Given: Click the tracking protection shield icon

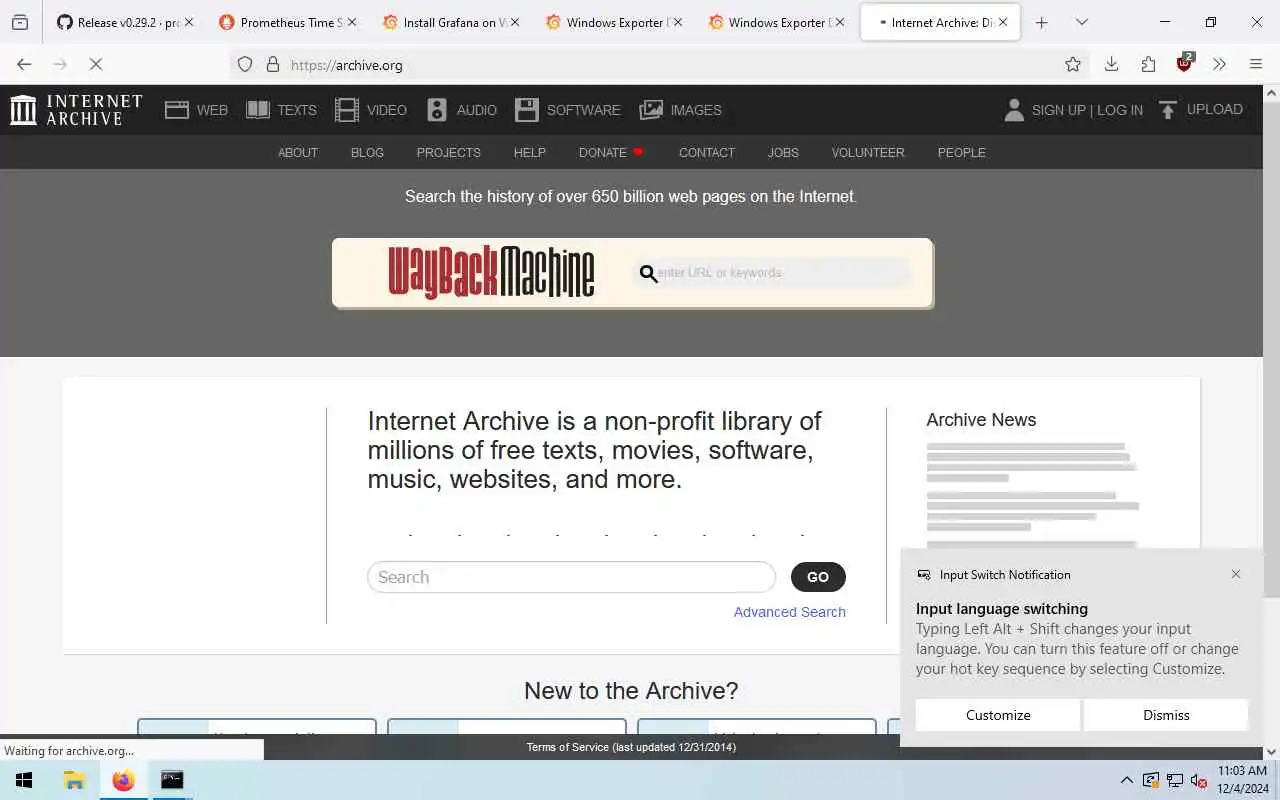Looking at the screenshot, I should pyautogui.click(x=245, y=65).
